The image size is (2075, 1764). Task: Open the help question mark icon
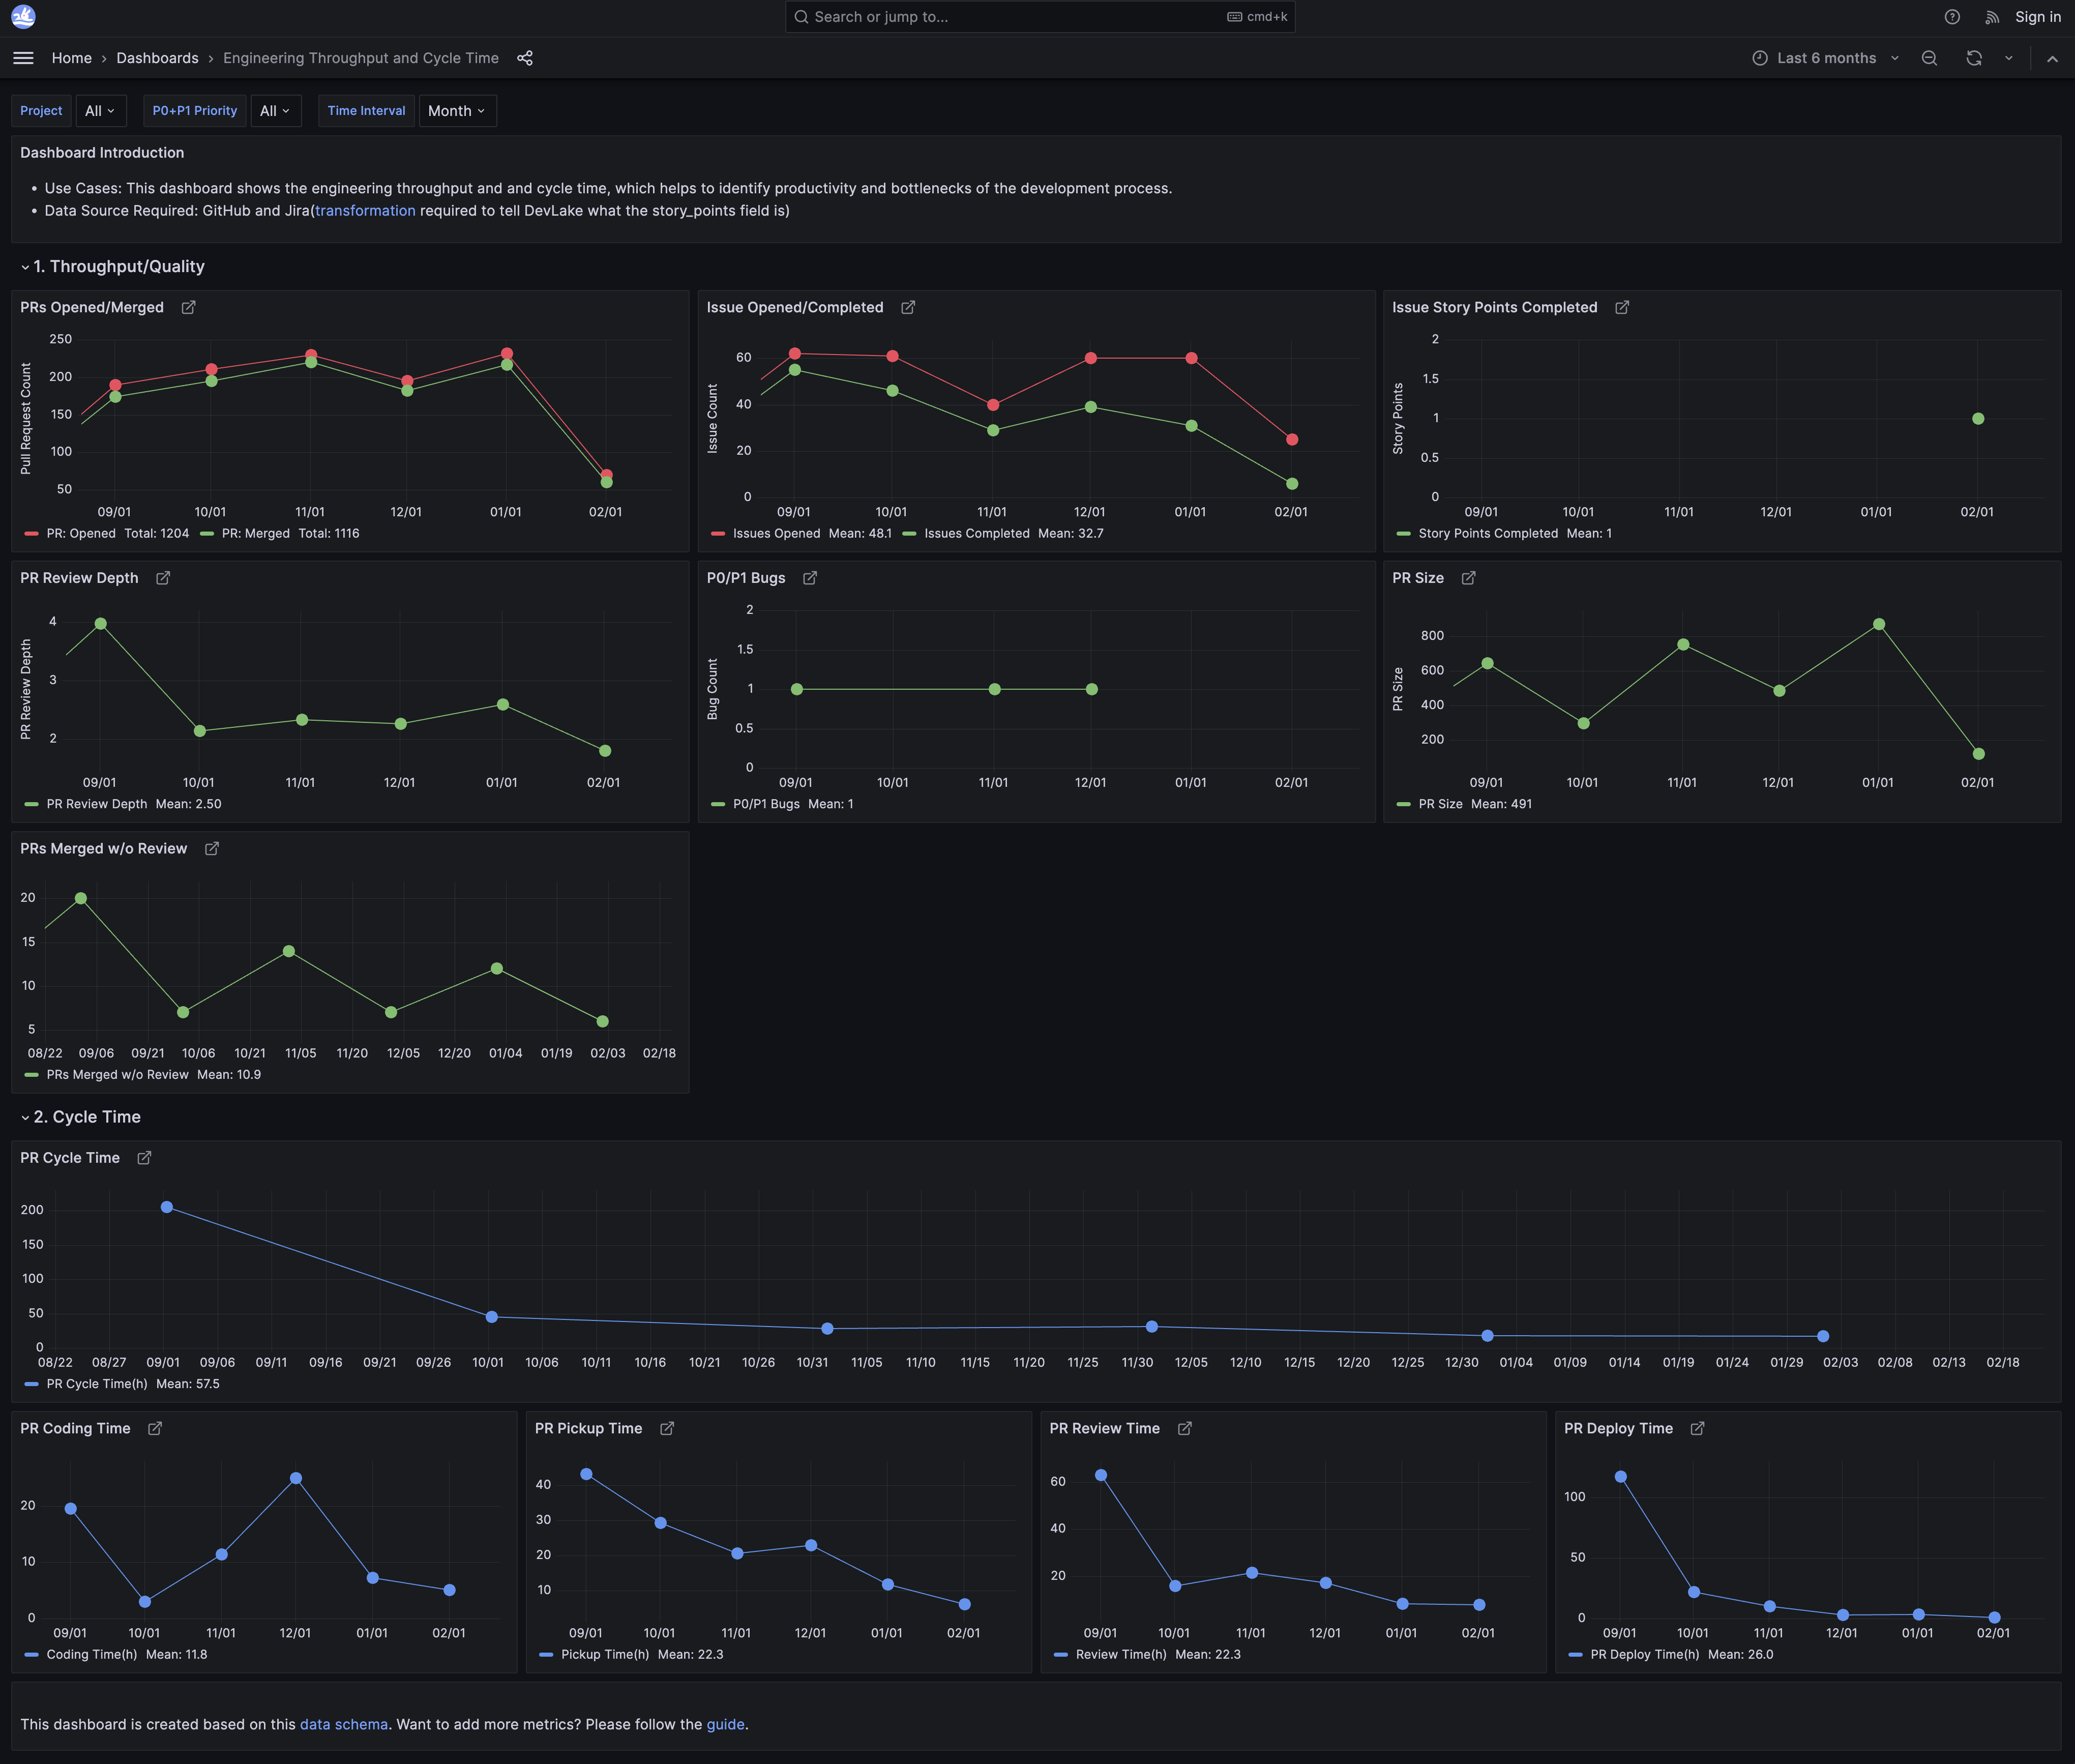pyautogui.click(x=1952, y=17)
